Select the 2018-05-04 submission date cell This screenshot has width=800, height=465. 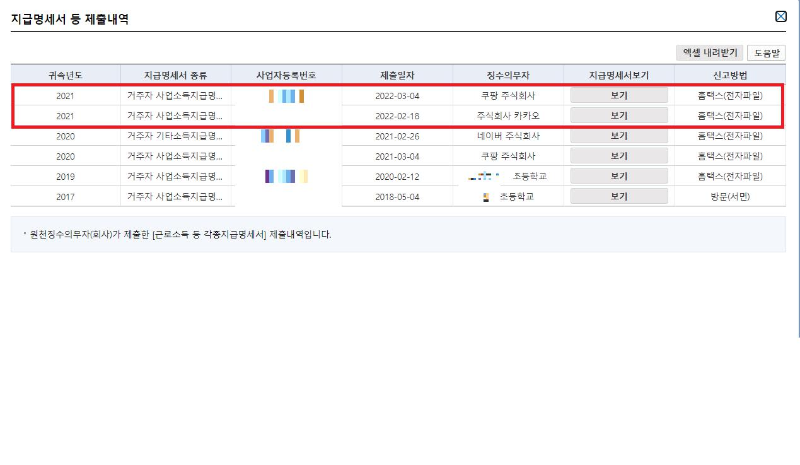pyautogui.click(x=397, y=197)
